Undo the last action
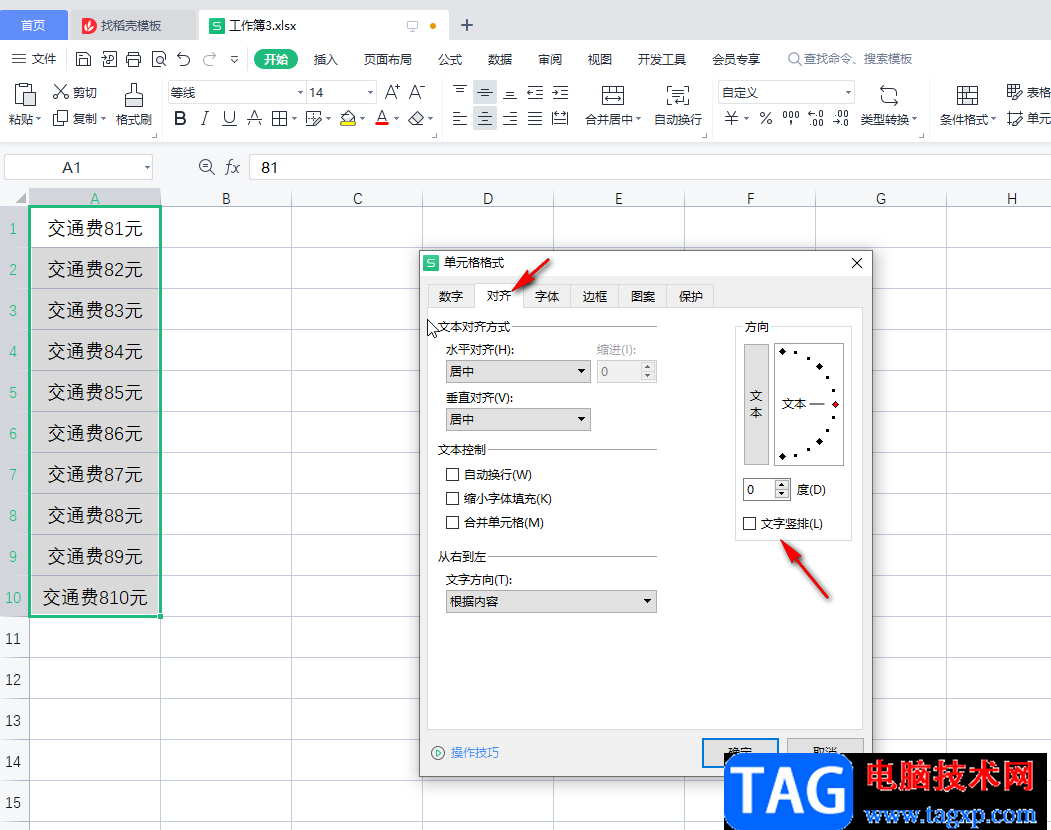Viewport: 1051px width, 830px height. [184, 59]
